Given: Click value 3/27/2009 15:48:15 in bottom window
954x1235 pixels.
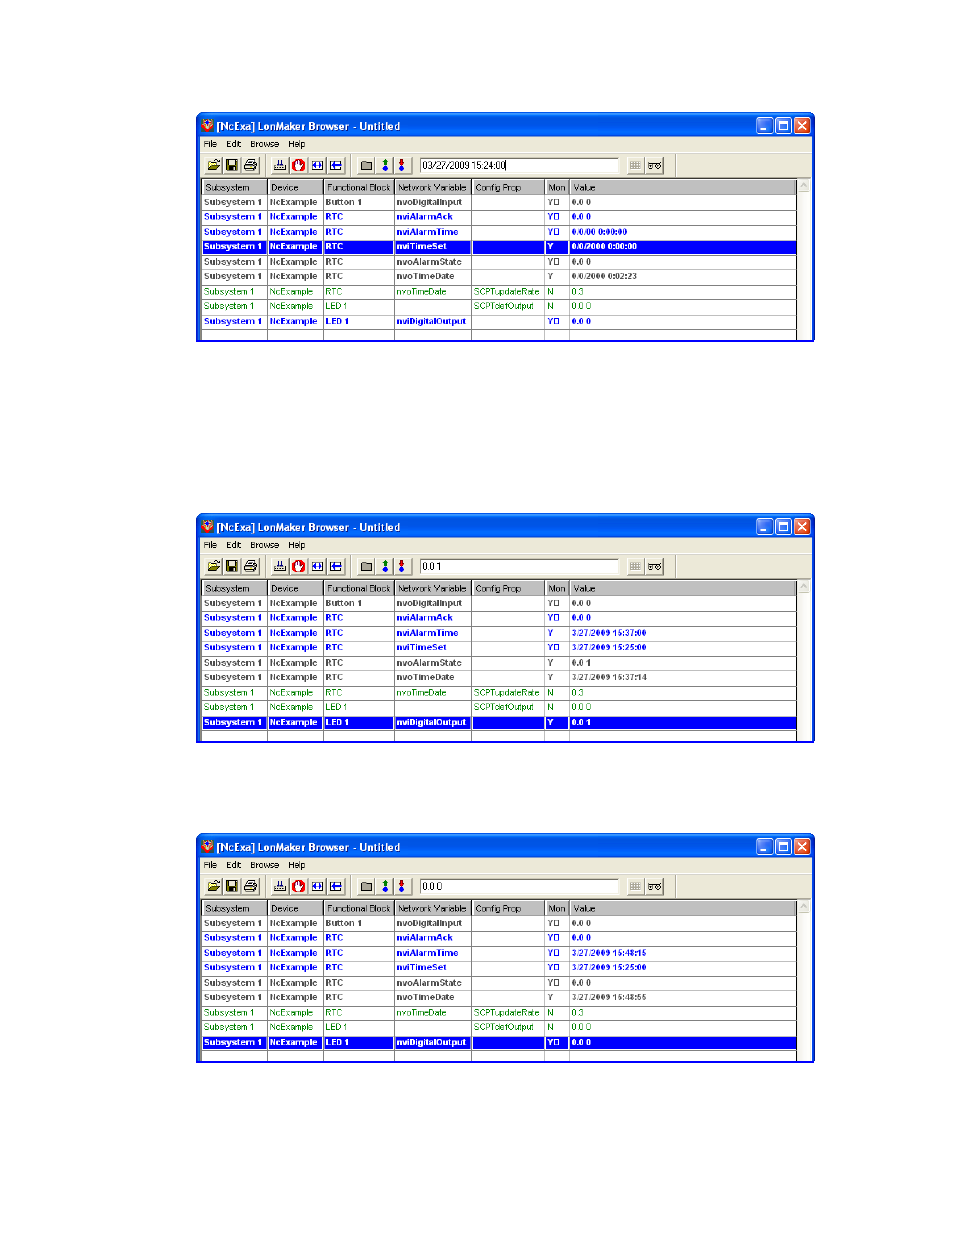Looking at the screenshot, I should click(x=609, y=953).
